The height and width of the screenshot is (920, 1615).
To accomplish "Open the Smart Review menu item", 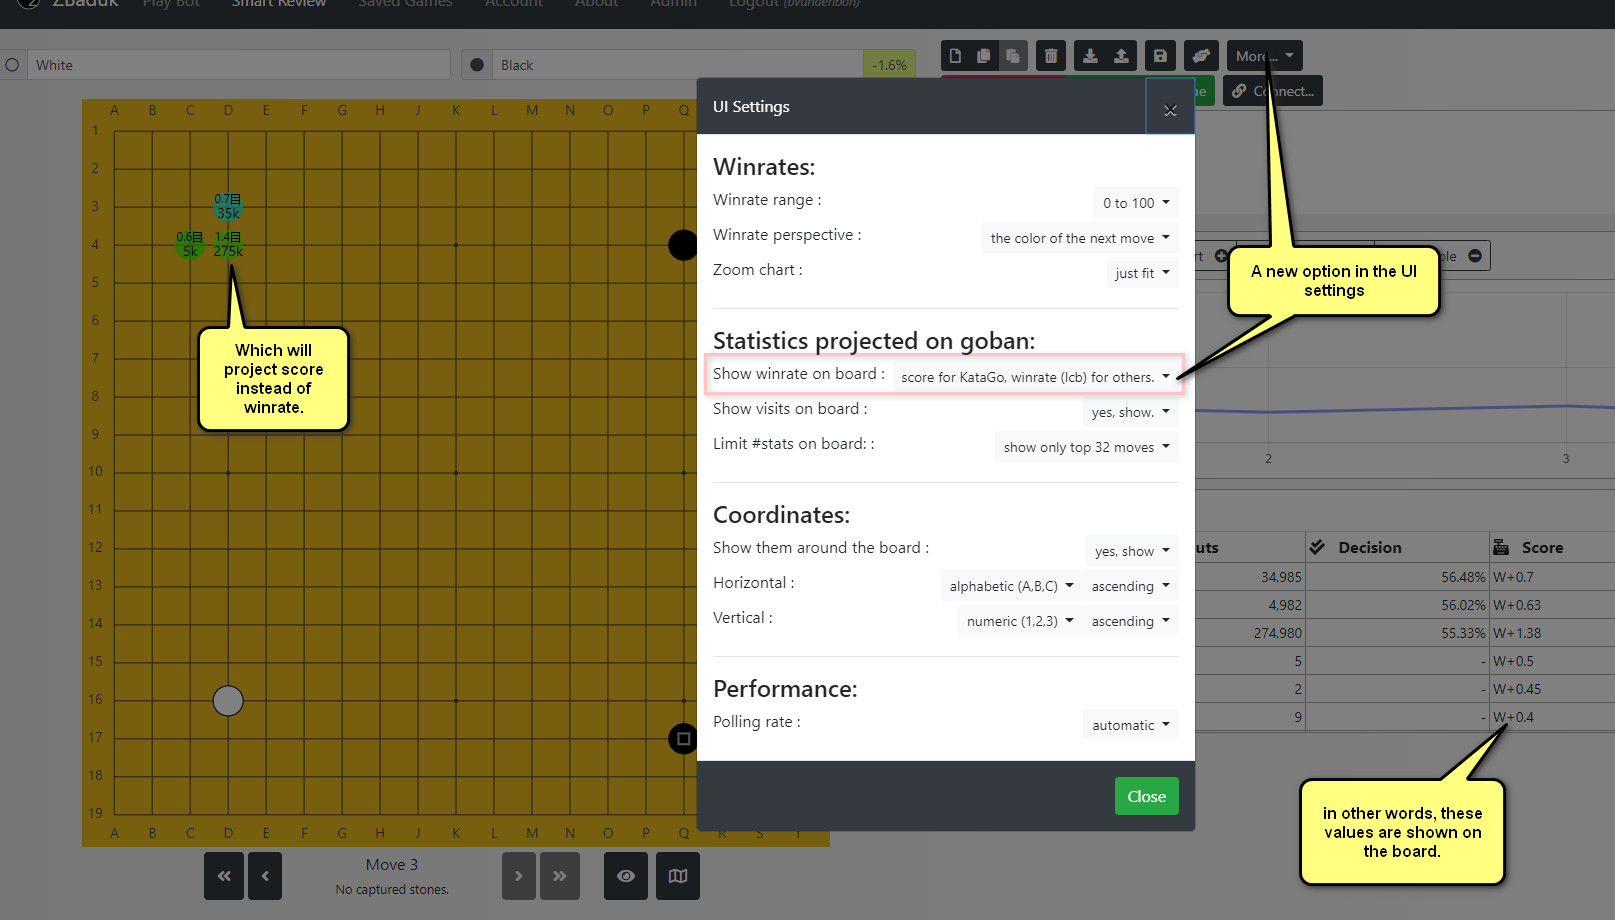I will coord(279,3).
